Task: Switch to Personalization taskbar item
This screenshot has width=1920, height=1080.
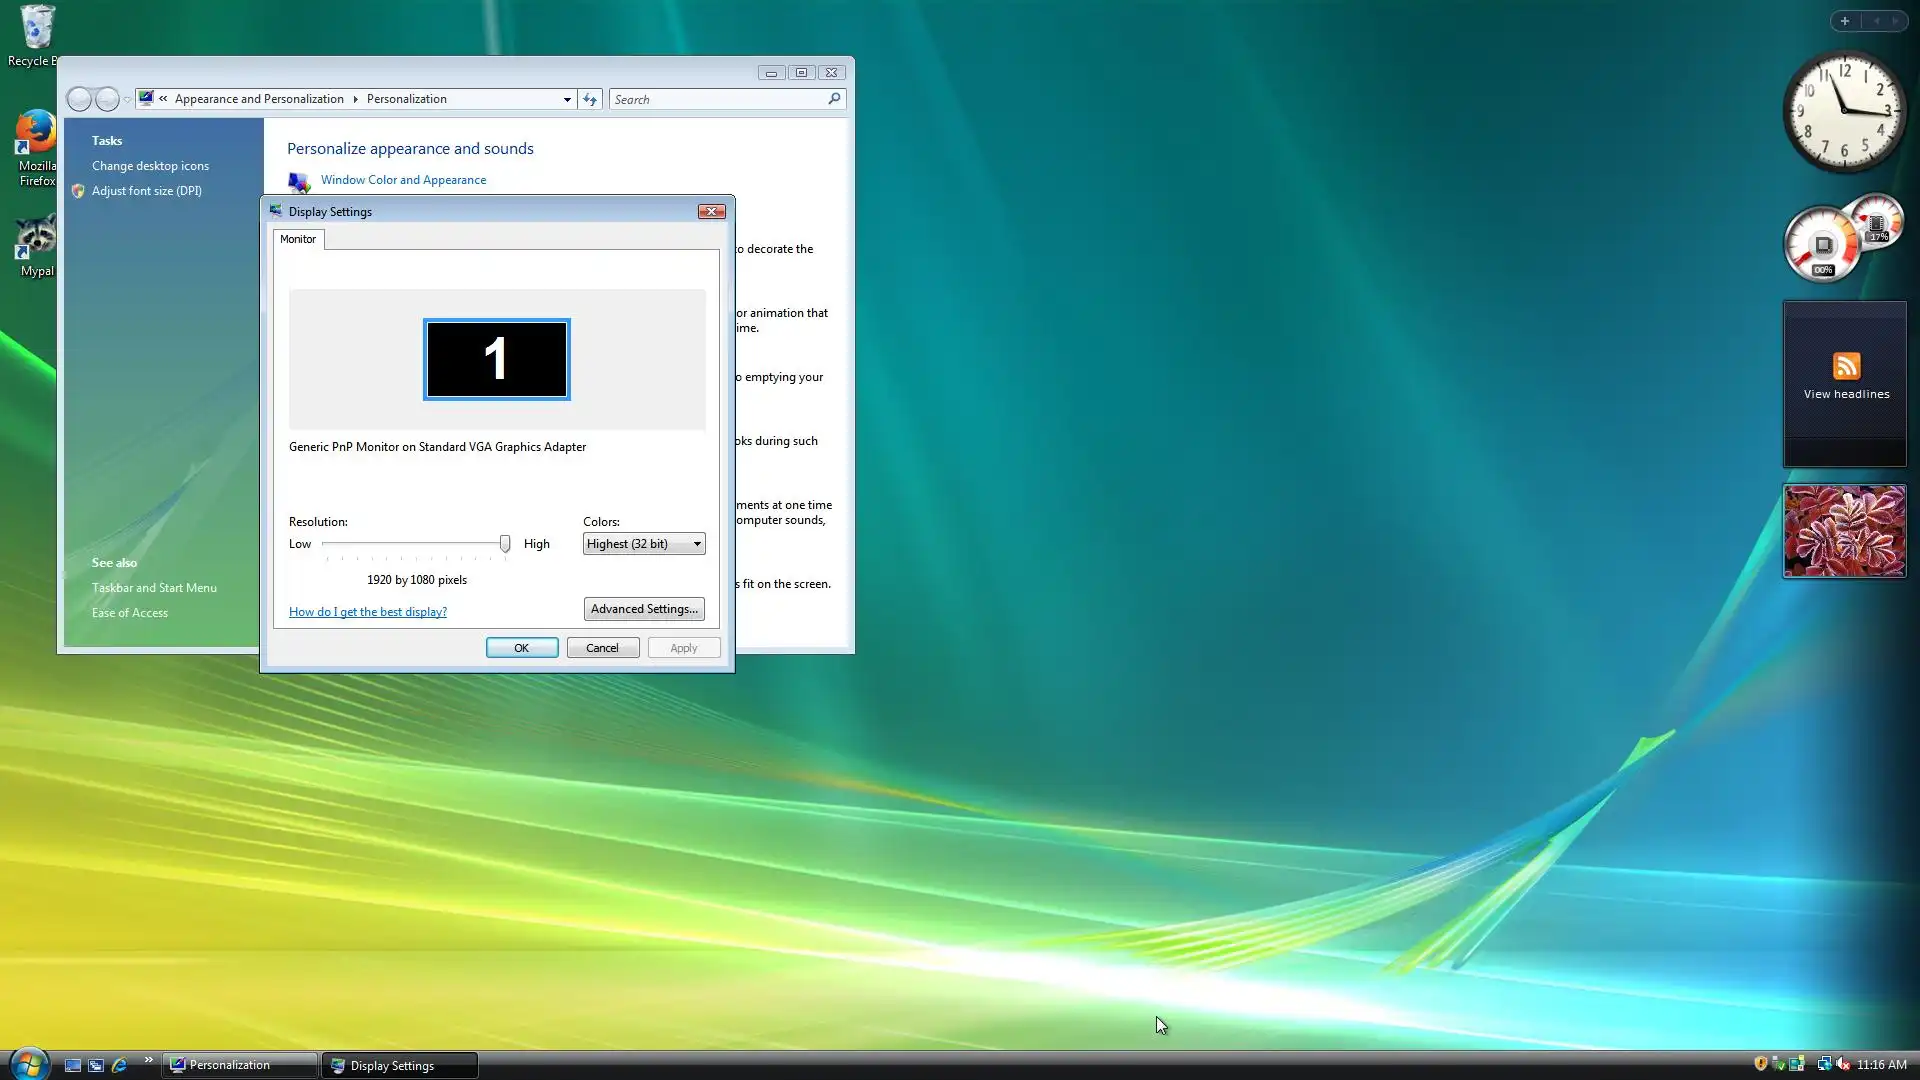Action: (x=240, y=1065)
